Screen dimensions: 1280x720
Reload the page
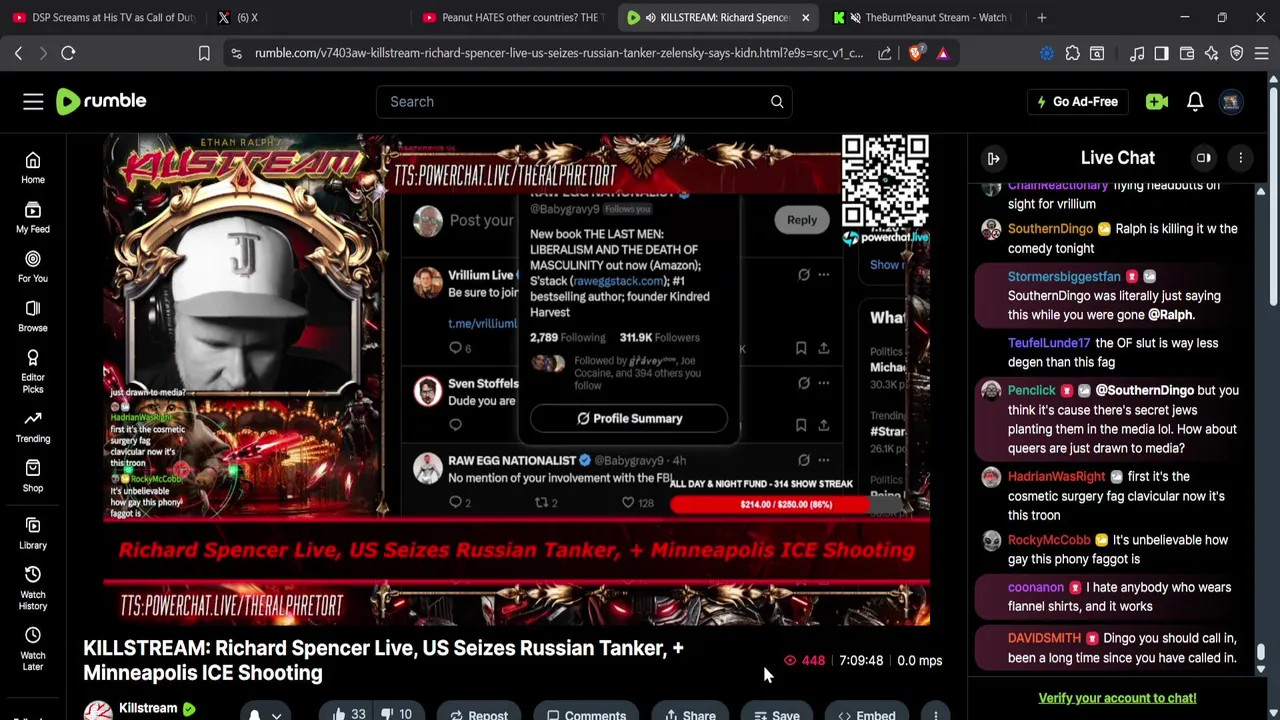coord(68,53)
